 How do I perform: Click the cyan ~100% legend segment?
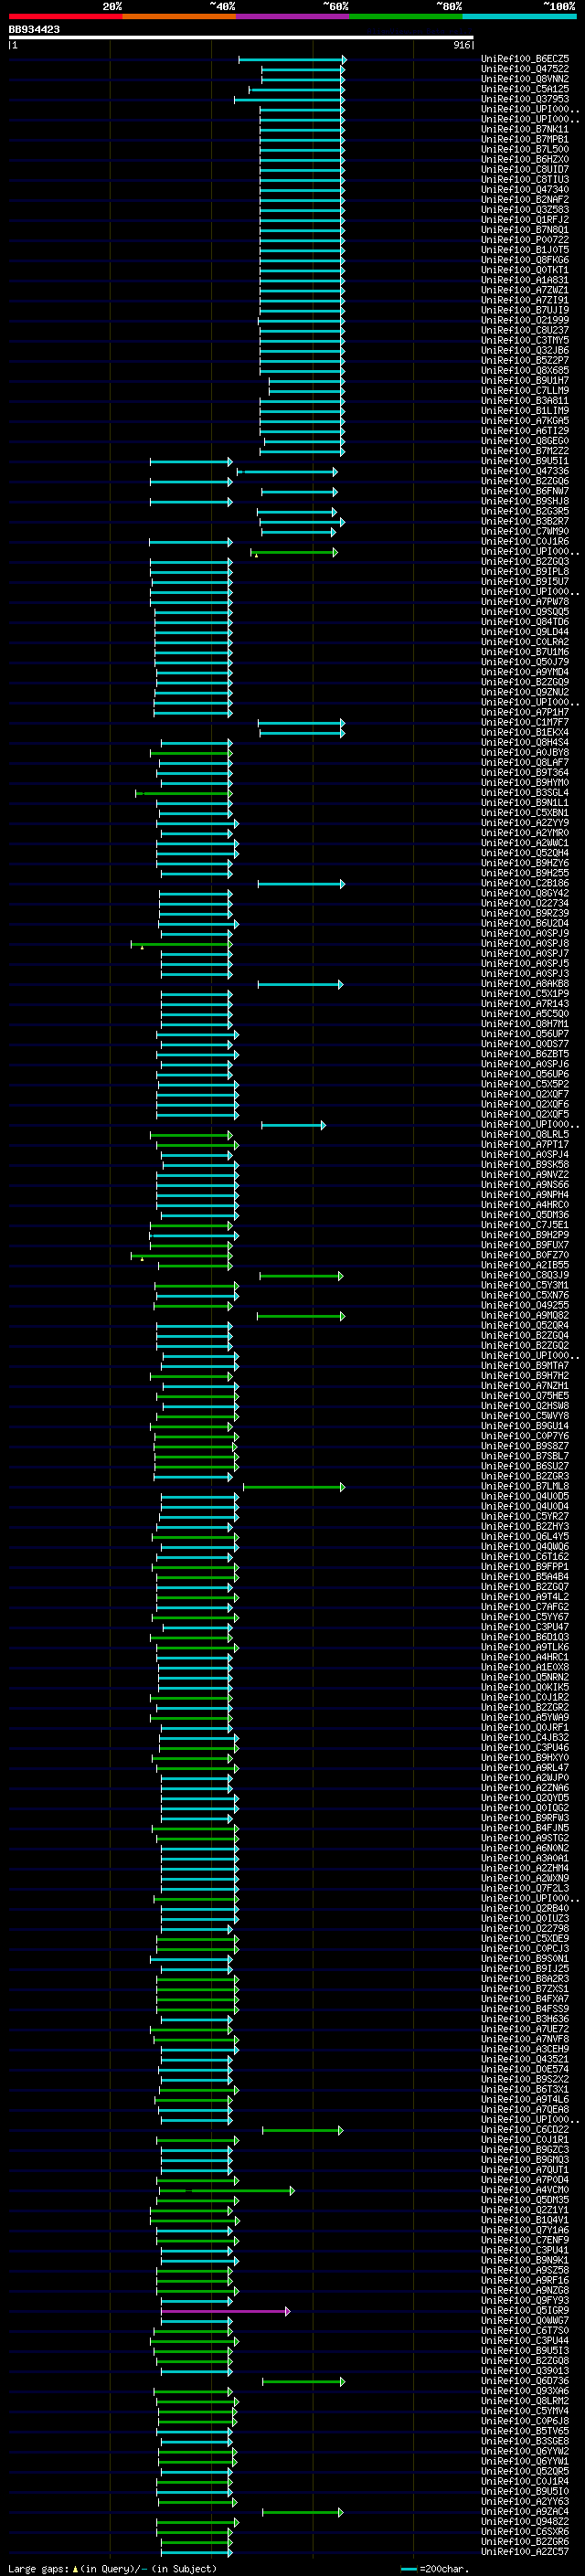pyautogui.click(x=519, y=16)
